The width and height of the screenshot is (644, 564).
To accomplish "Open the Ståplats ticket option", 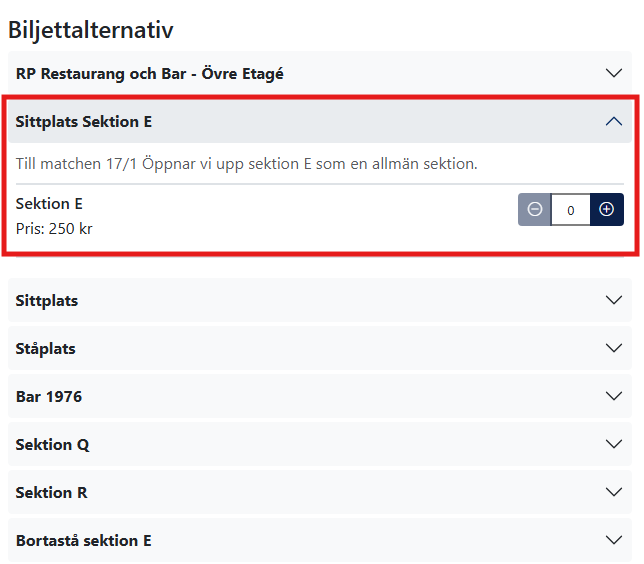I will click(x=46, y=348).
